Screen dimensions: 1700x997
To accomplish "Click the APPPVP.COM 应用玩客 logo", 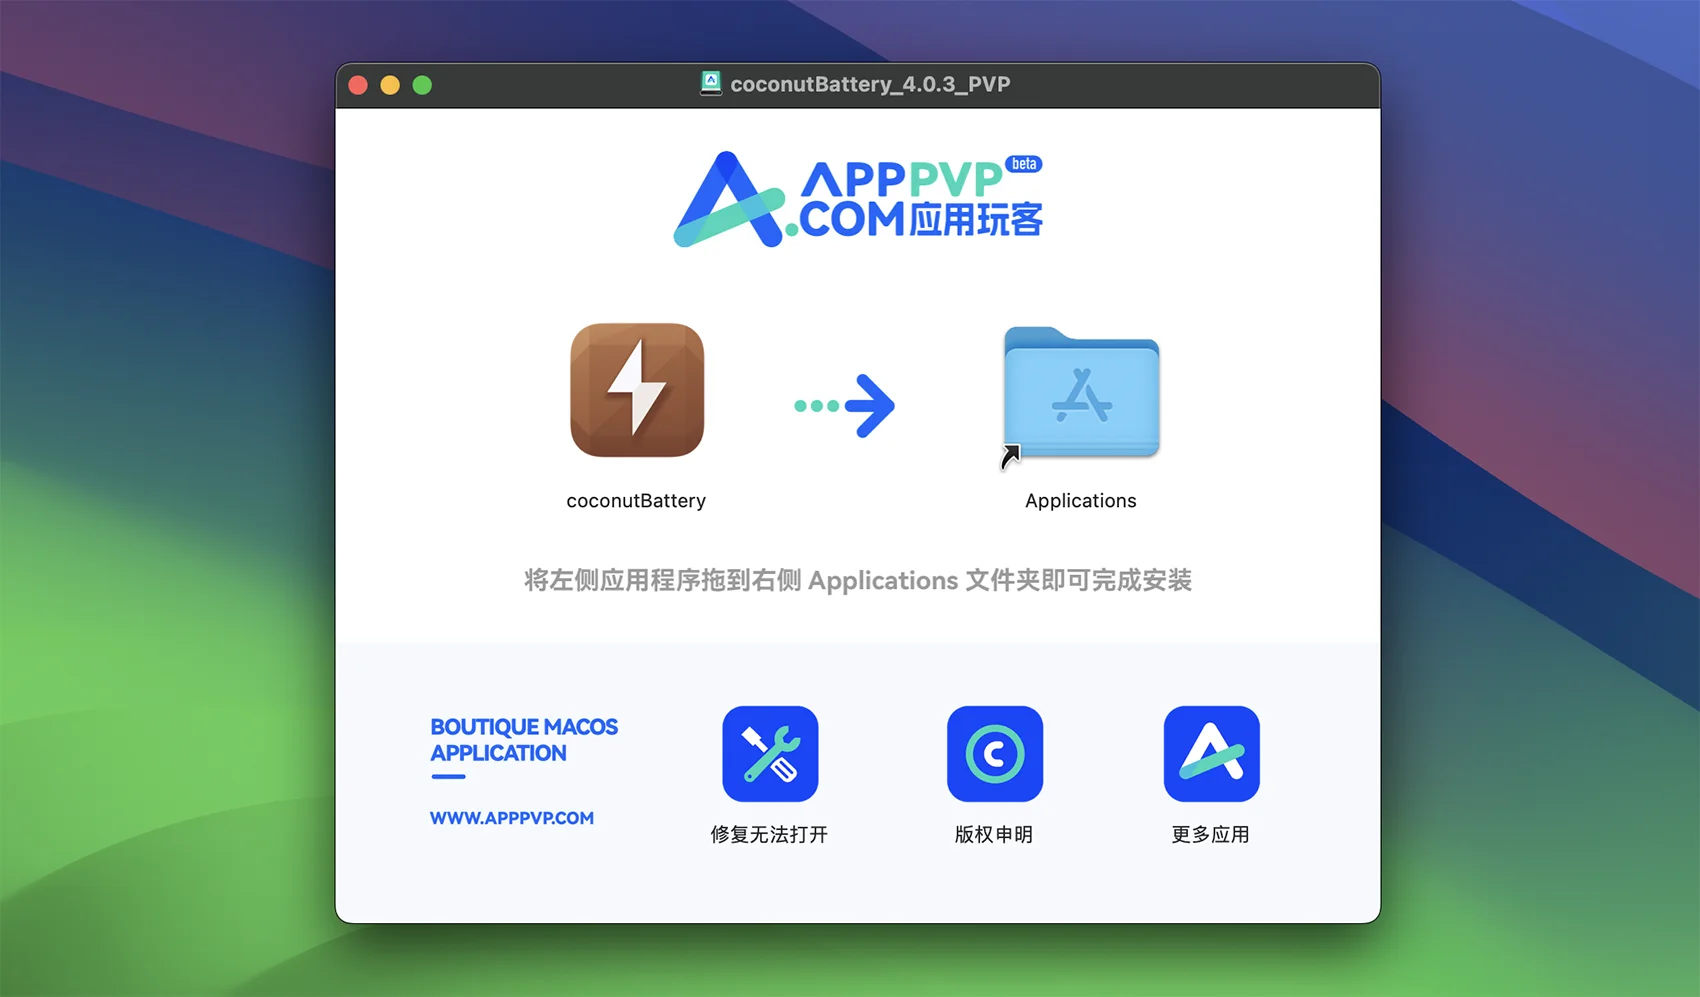I will [858, 199].
